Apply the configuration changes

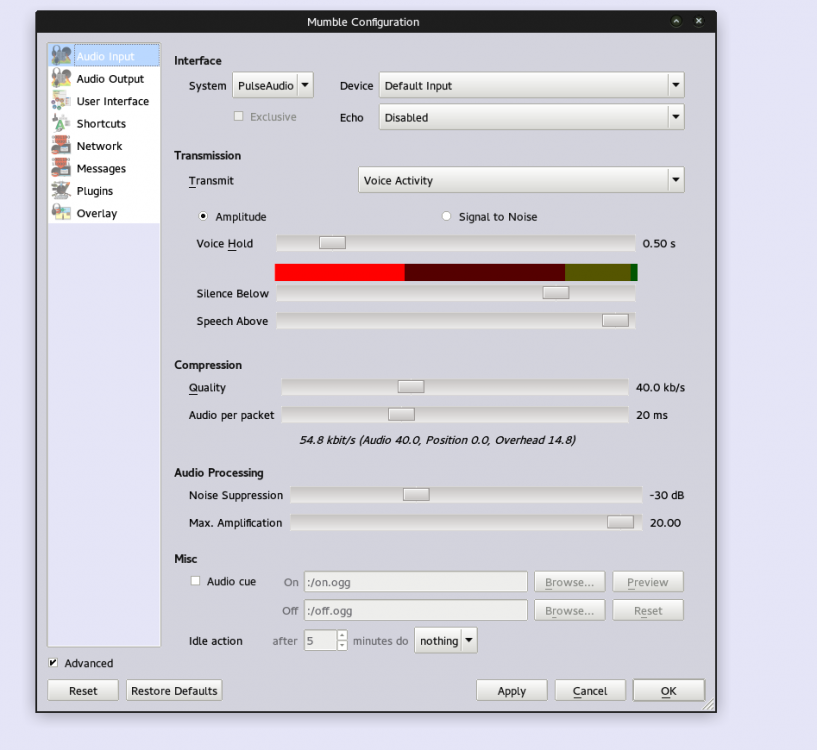point(511,690)
